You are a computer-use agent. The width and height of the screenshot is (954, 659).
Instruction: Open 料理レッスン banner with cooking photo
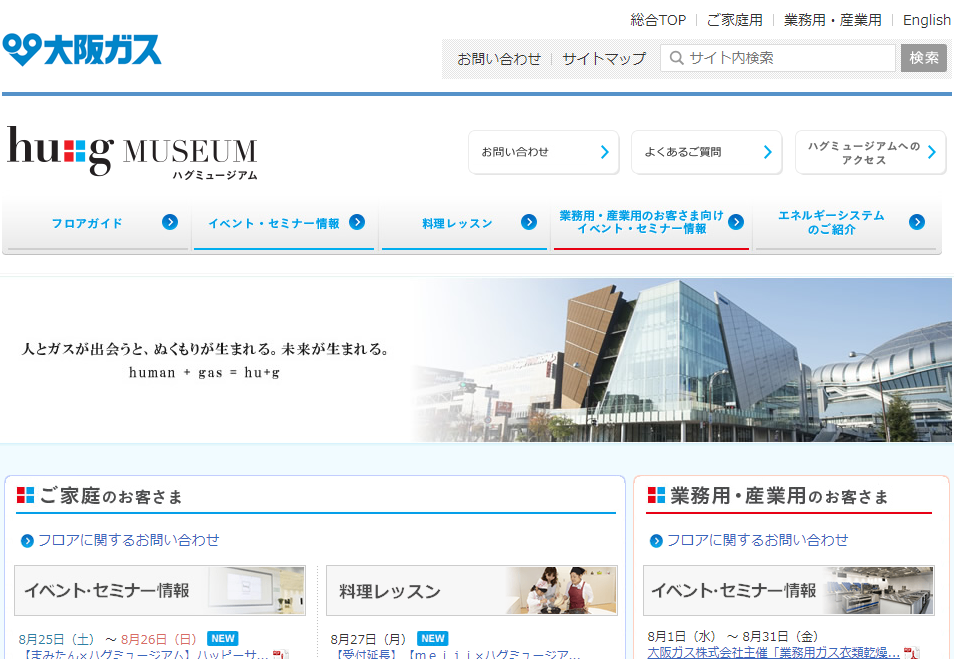coord(472,590)
